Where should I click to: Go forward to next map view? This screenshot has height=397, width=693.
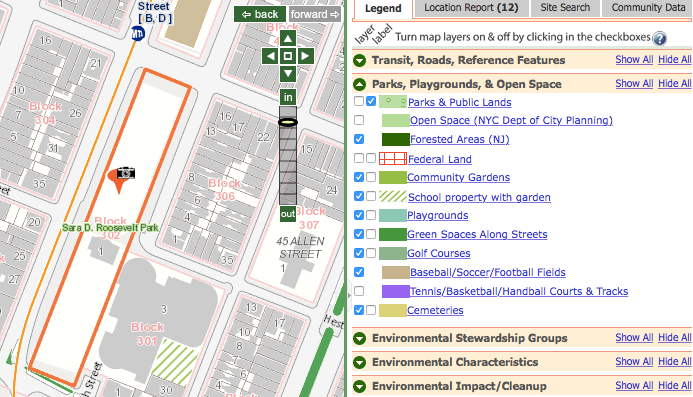point(315,14)
